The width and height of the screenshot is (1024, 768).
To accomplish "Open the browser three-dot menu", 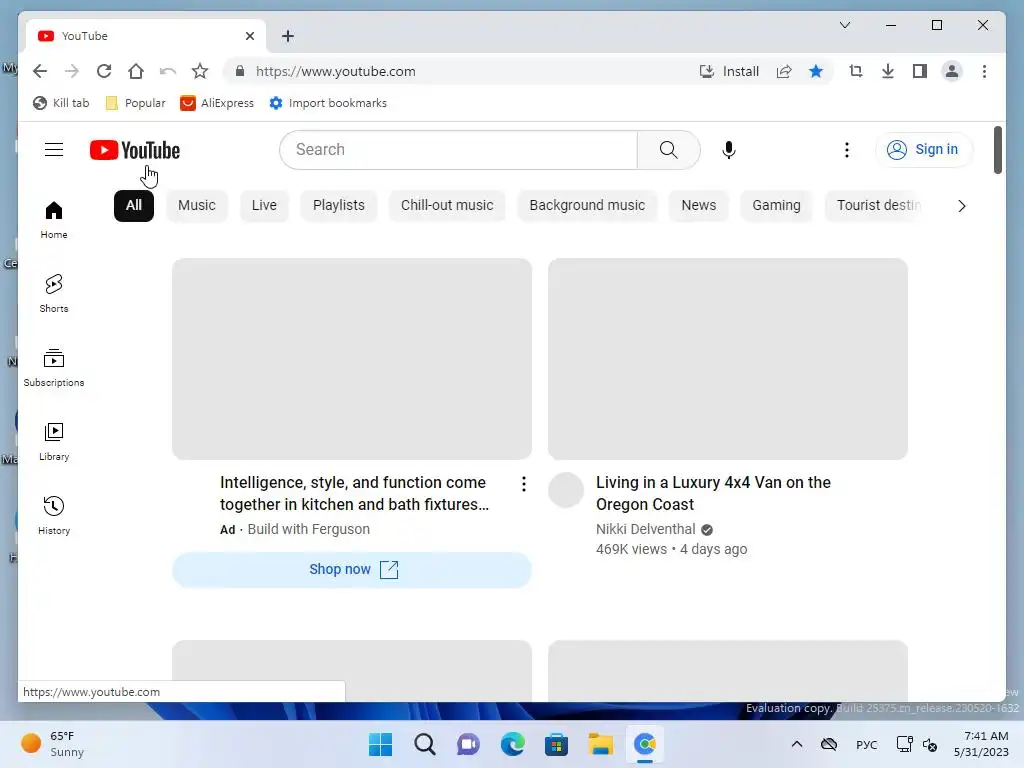I will [984, 71].
